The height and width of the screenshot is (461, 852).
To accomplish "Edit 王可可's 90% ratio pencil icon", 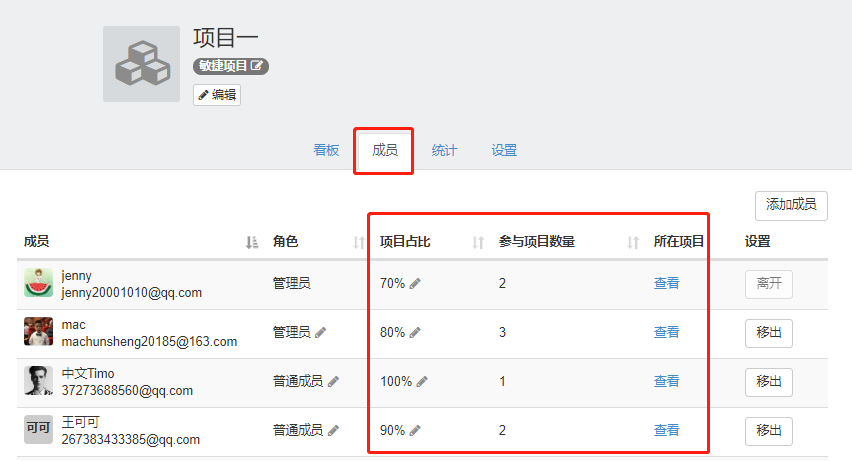I will tap(415, 431).
